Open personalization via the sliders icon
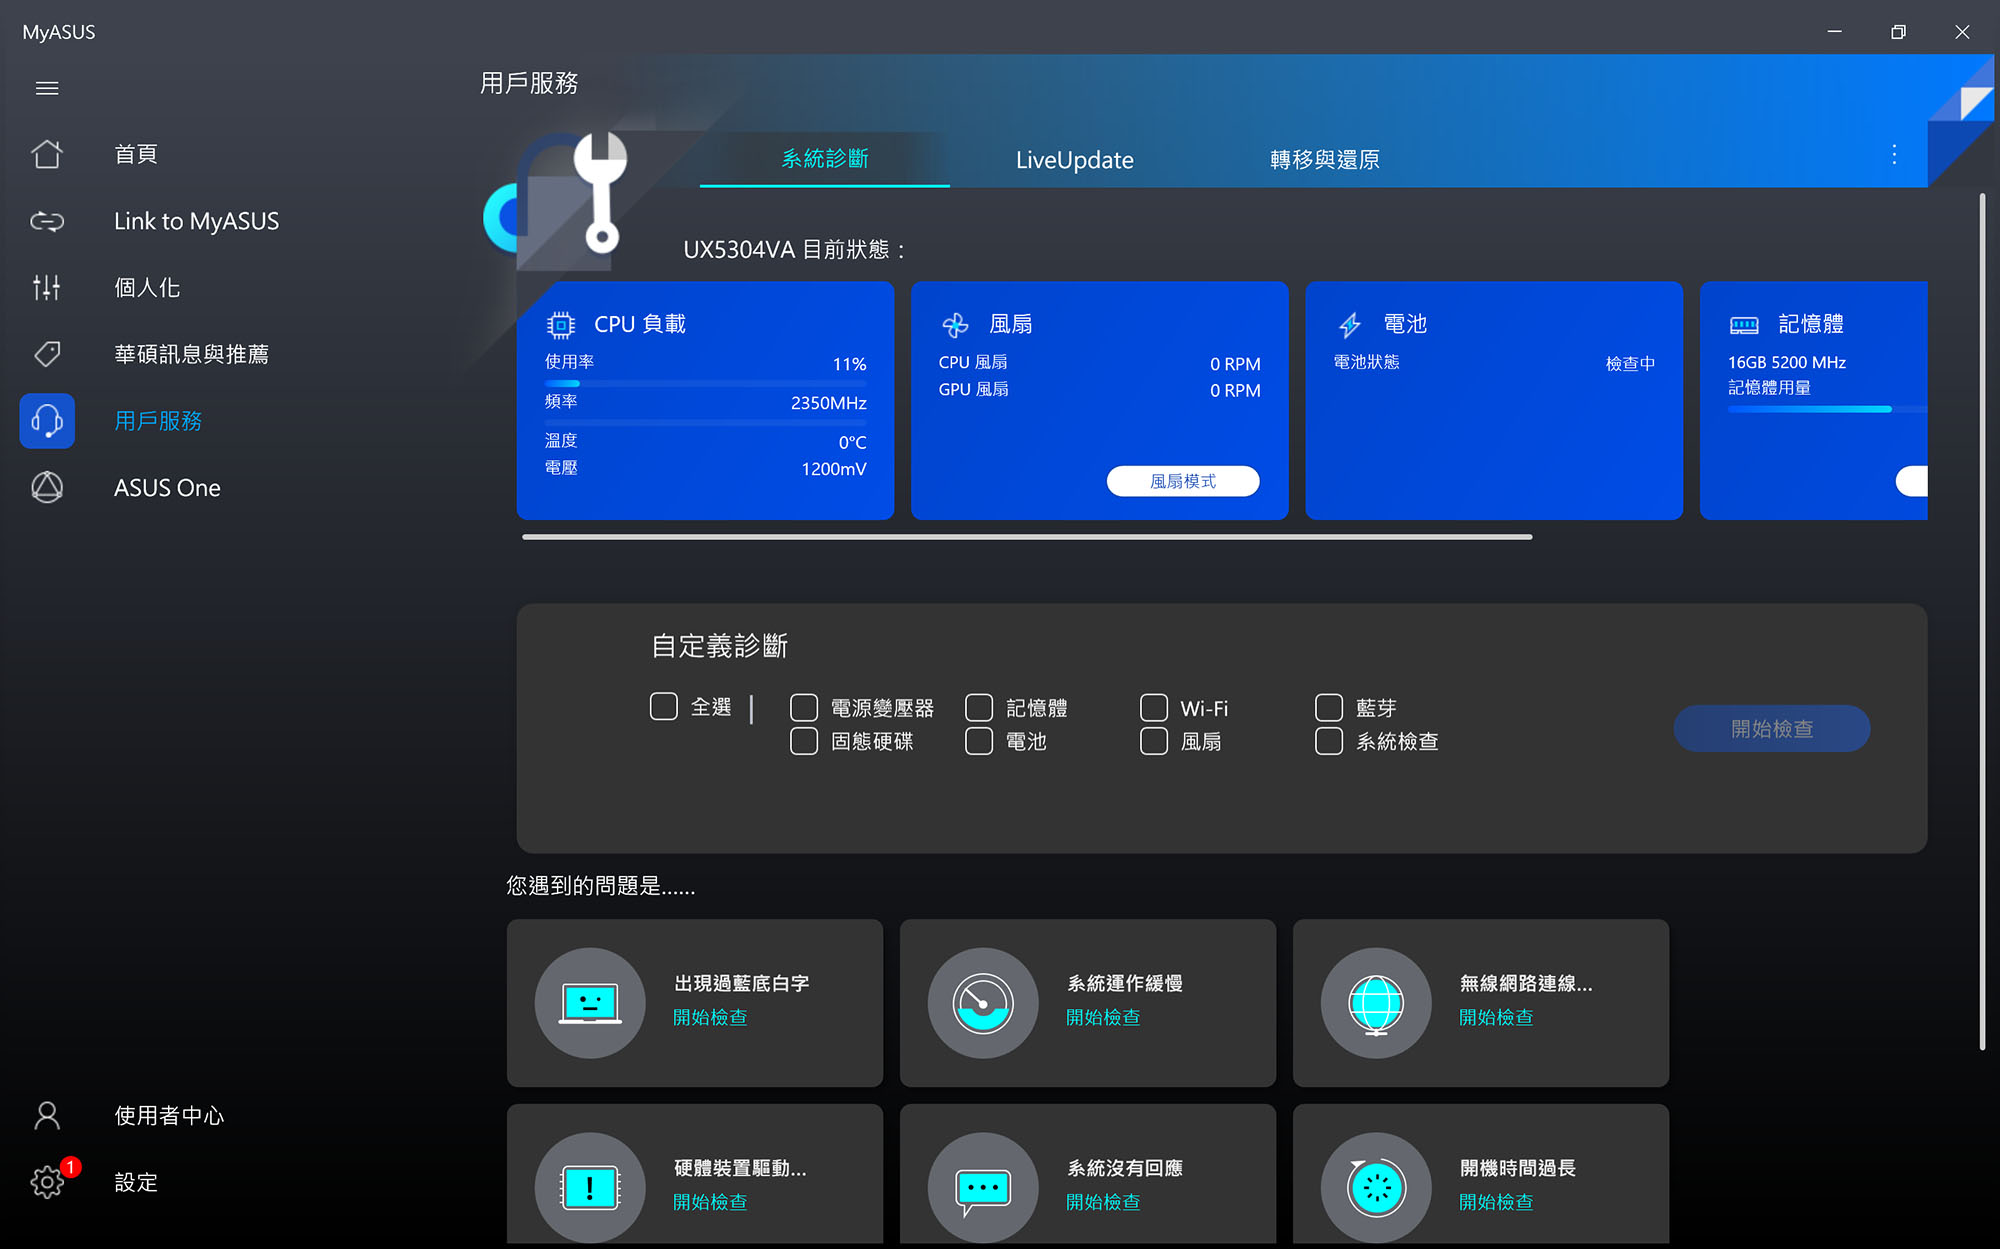 (47, 288)
